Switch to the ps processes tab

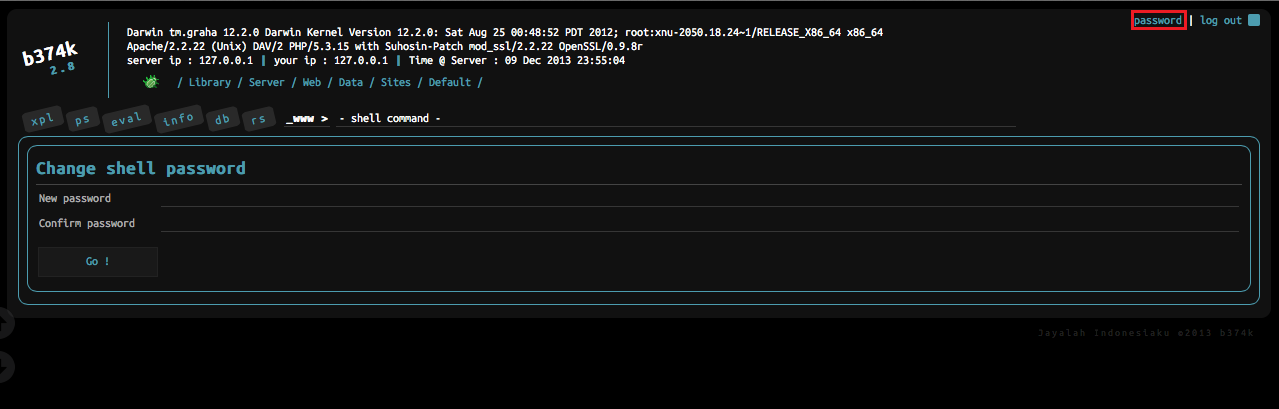83,121
